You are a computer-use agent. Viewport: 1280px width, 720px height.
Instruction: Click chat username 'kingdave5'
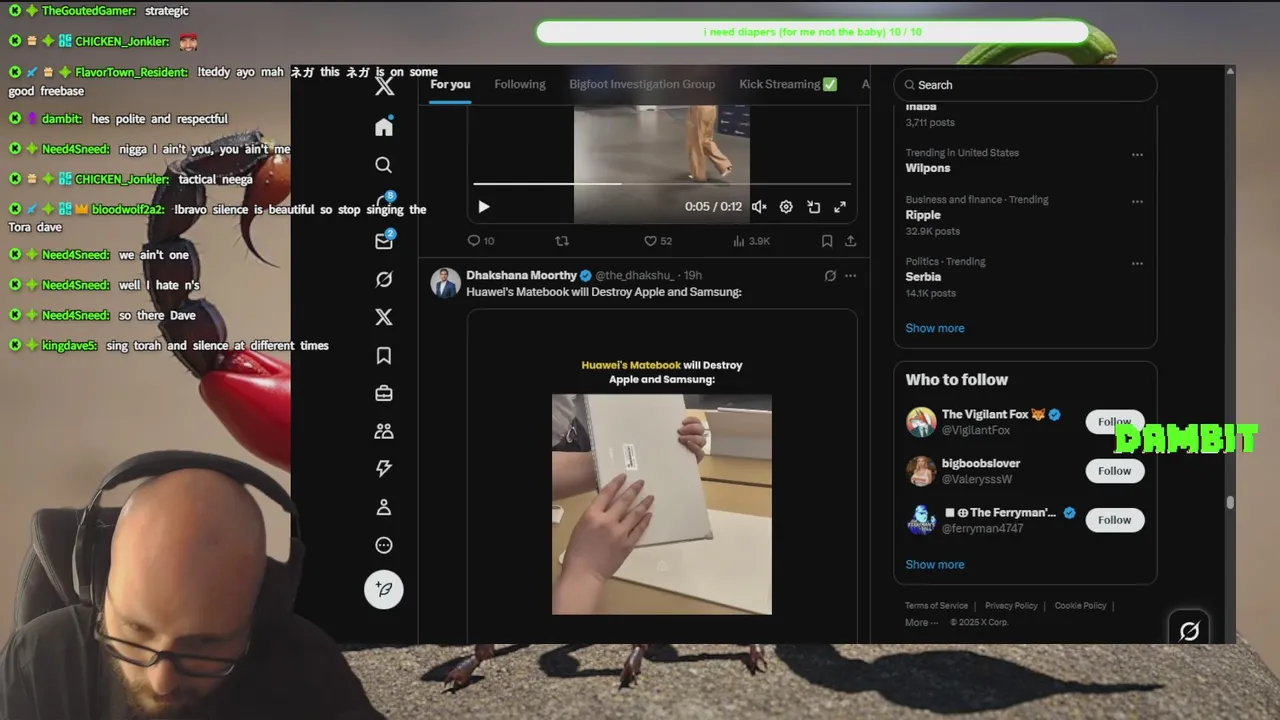70,345
